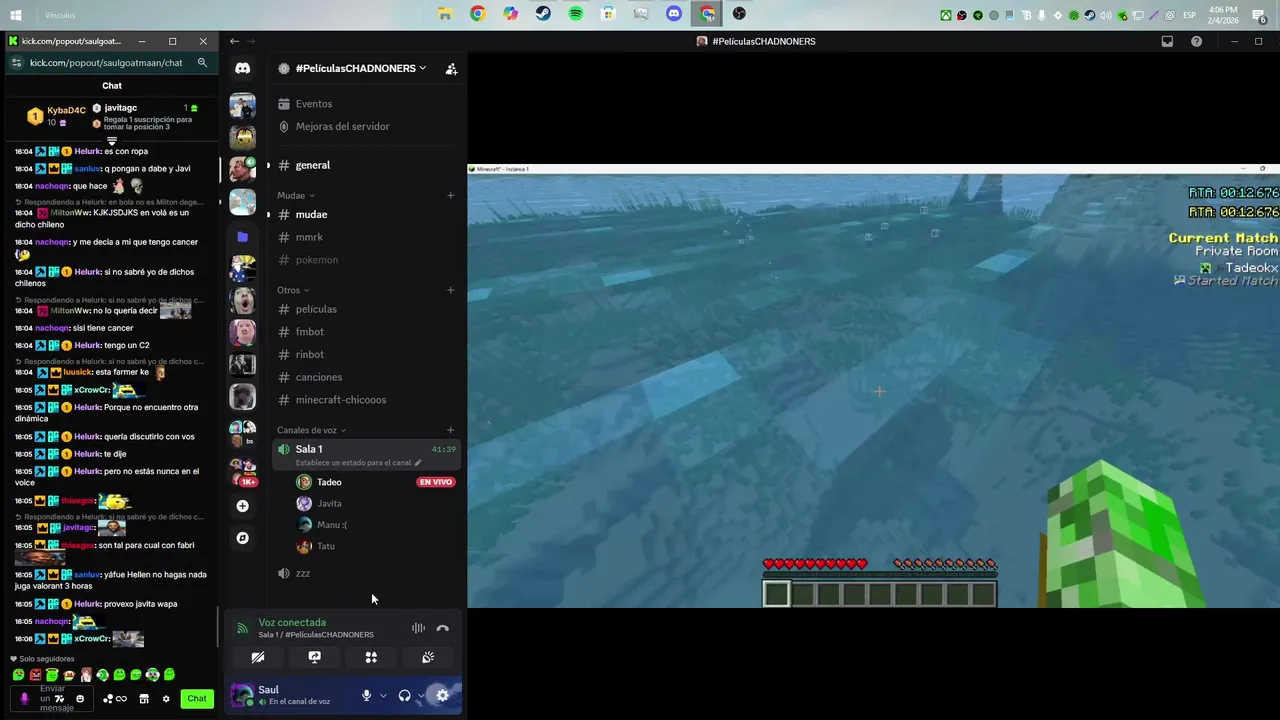Toggle Discord camera on or off
The height and width of the screenshot is (720, 1280).
tap(257, 657)
